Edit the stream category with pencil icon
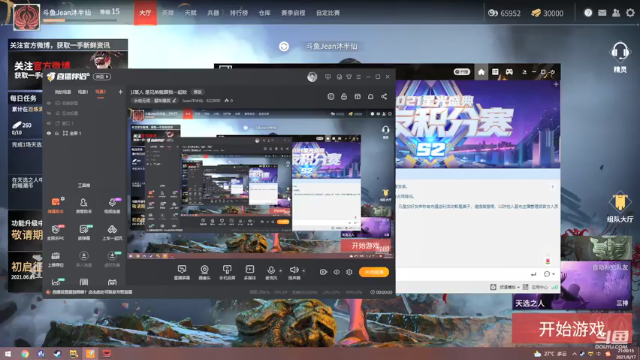This screenshot has width=640, height=360. pos(175,100)
